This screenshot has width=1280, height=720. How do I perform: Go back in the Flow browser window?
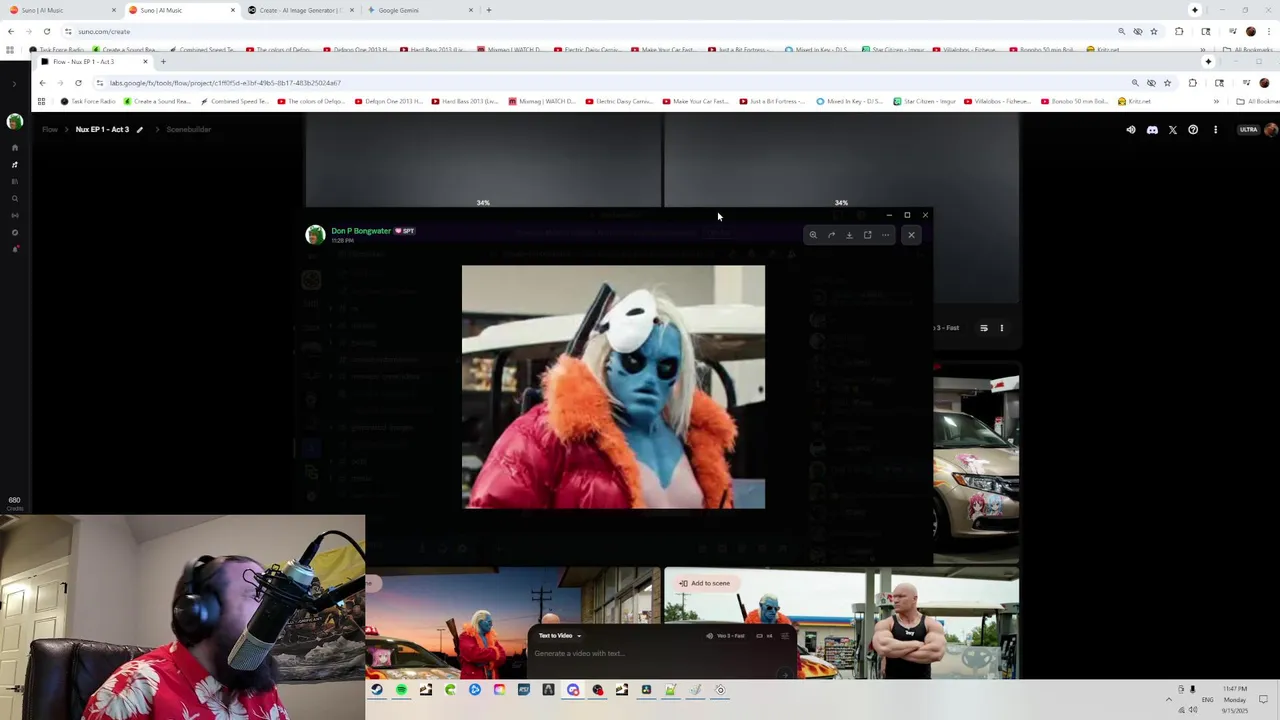coord(42,83)
